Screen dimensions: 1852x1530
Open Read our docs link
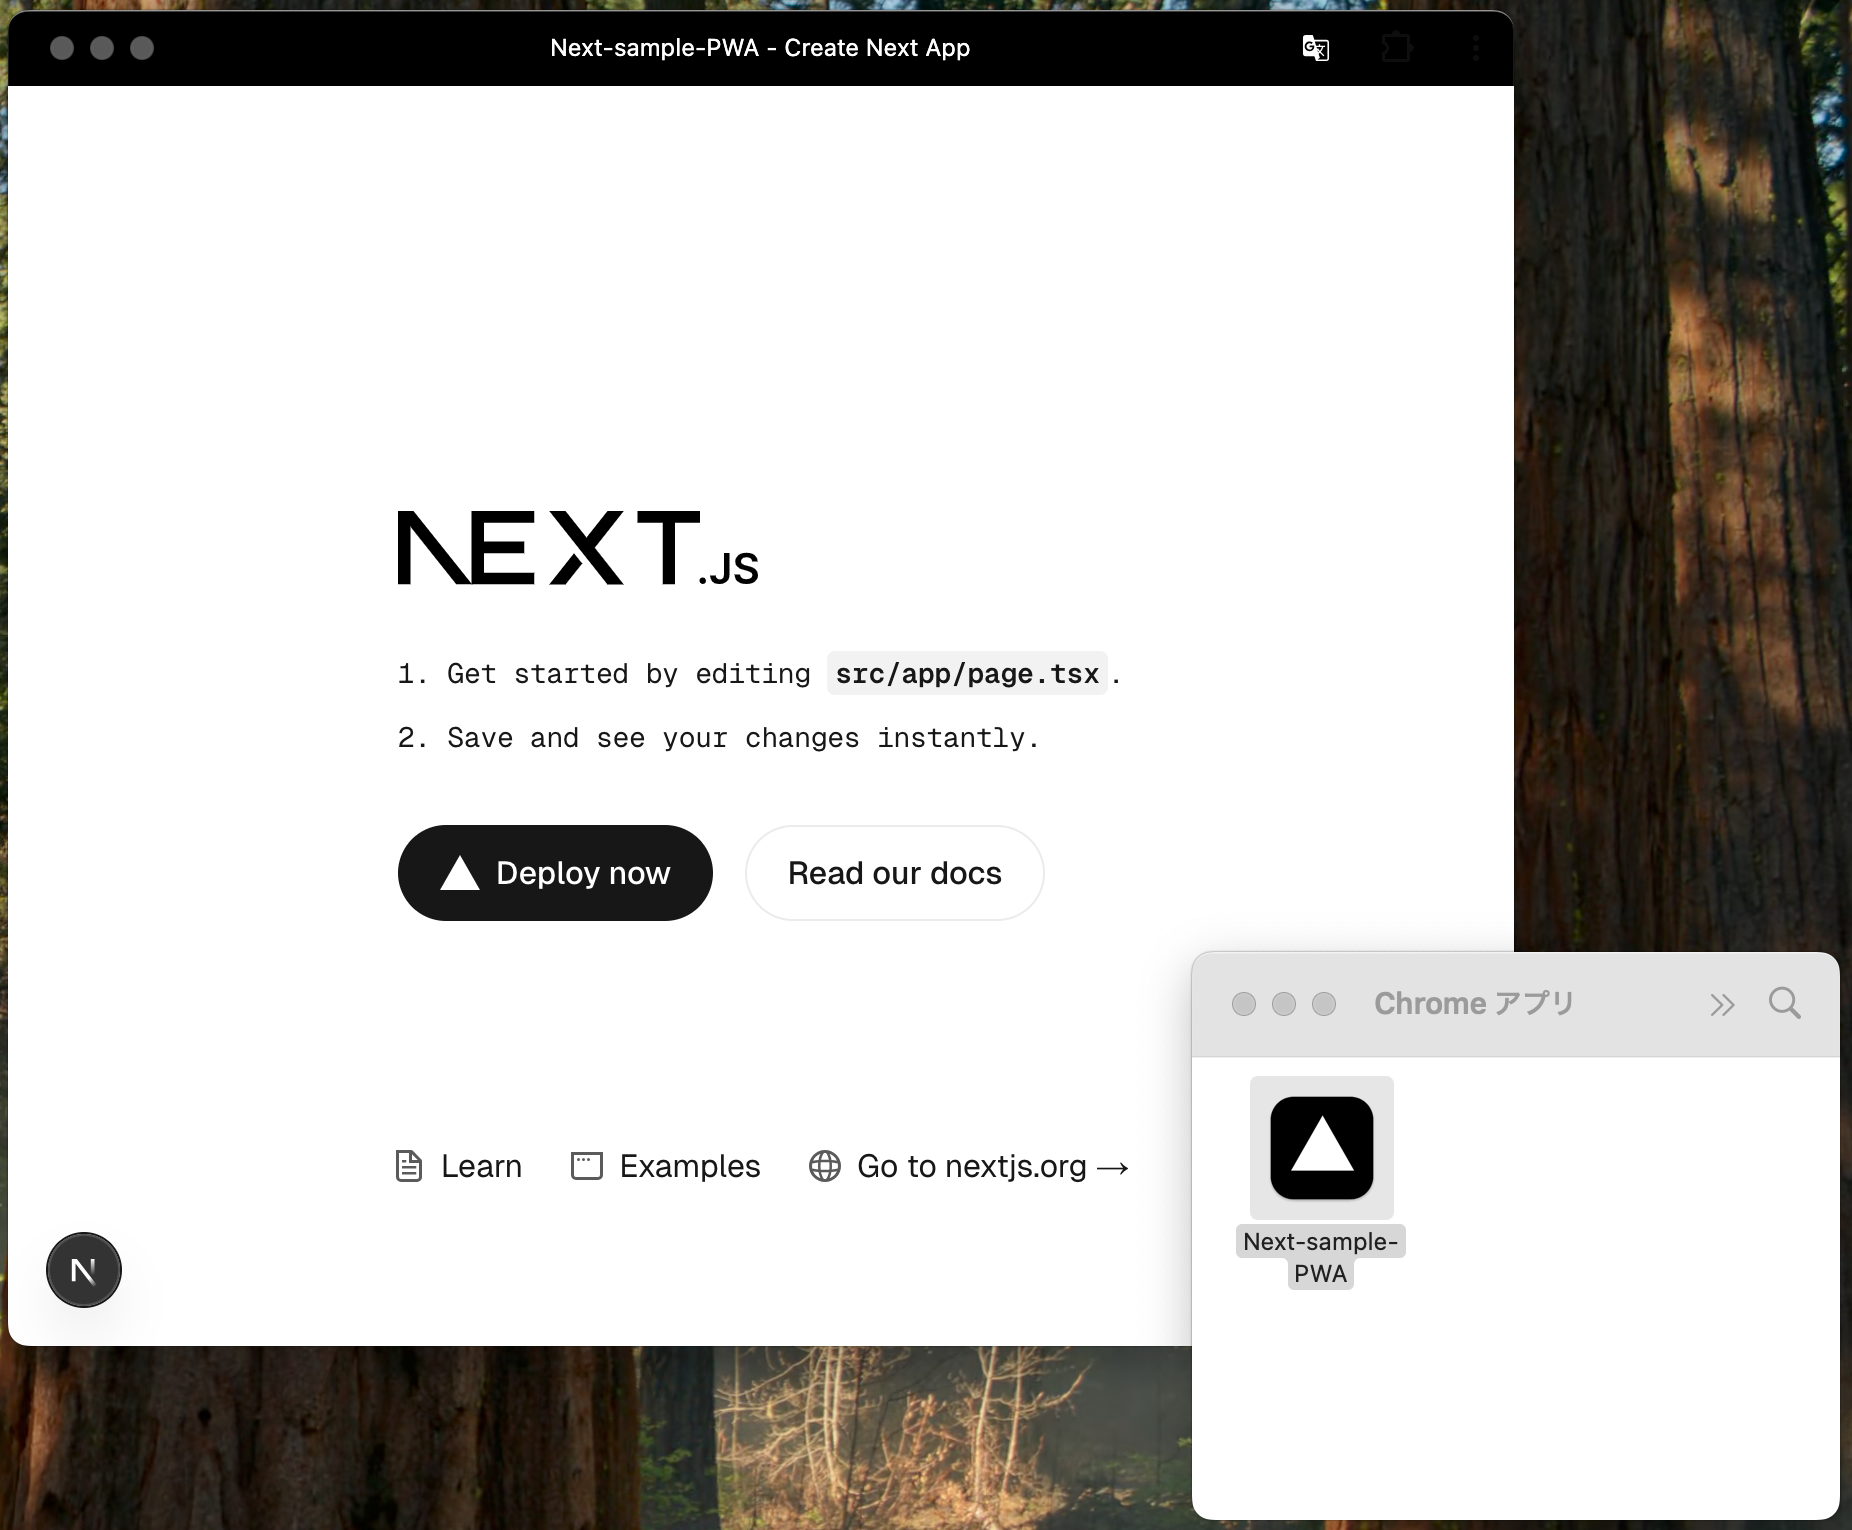click(895, 873)
